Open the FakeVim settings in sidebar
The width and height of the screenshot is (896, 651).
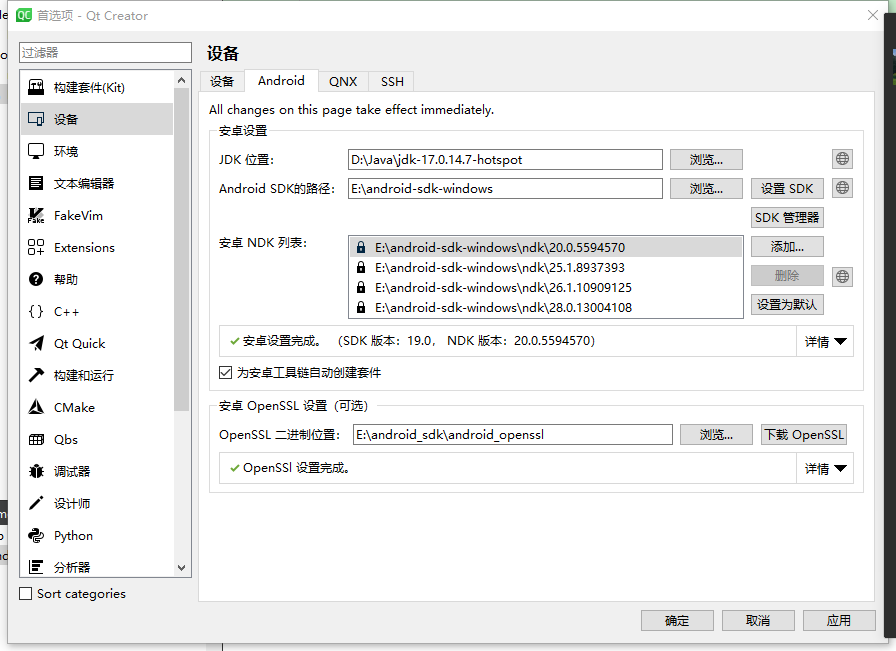(x=73, y=215)
